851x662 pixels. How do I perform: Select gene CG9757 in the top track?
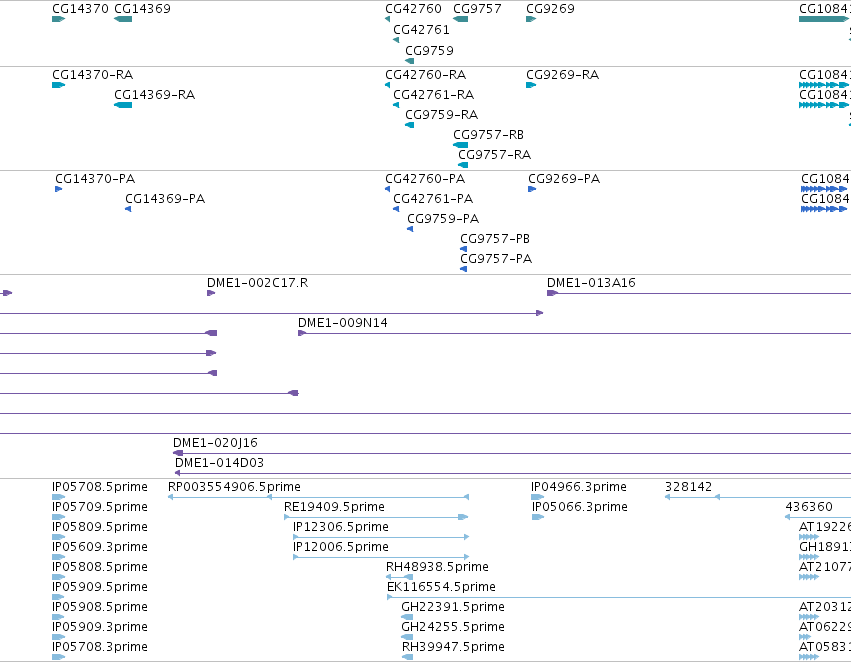click(460, 19)
